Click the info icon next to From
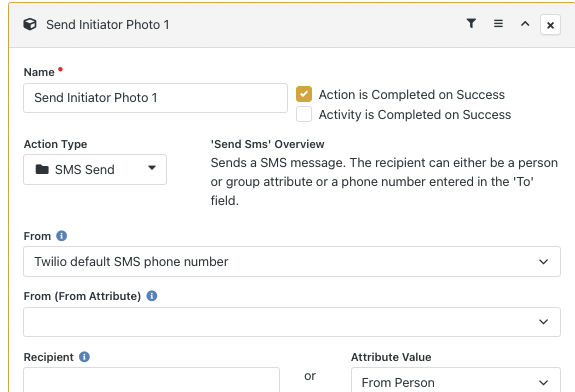The image size is (575, 392). [x=62, y=236]
